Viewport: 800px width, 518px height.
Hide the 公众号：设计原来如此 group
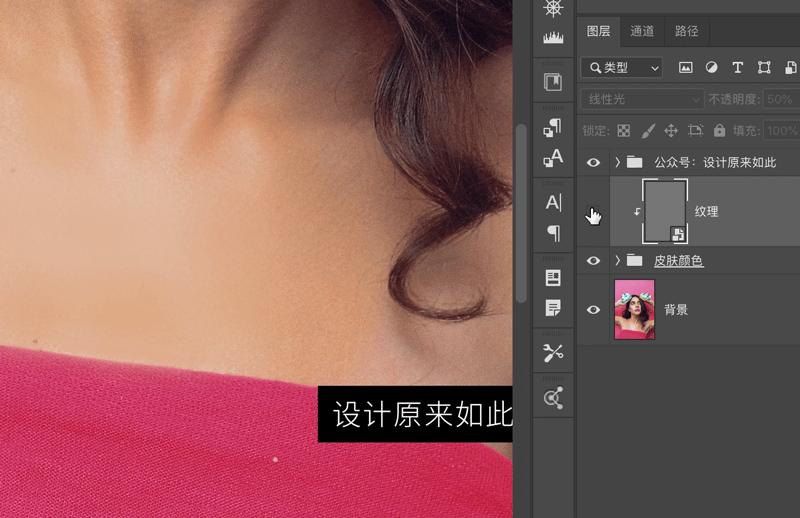pyautogui.click(x=593, y=162)
